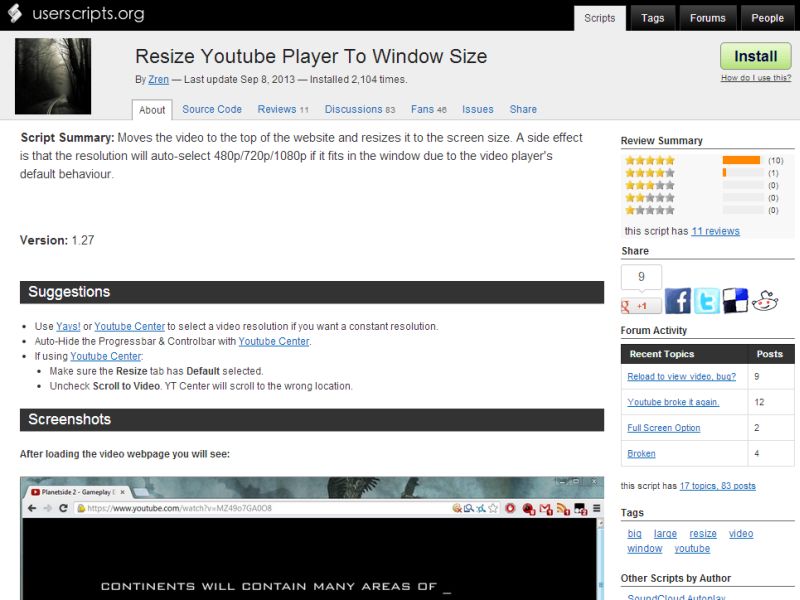Click the orange five-star rating bar
This screenshot has height=600, width=800.
(741, 160)
